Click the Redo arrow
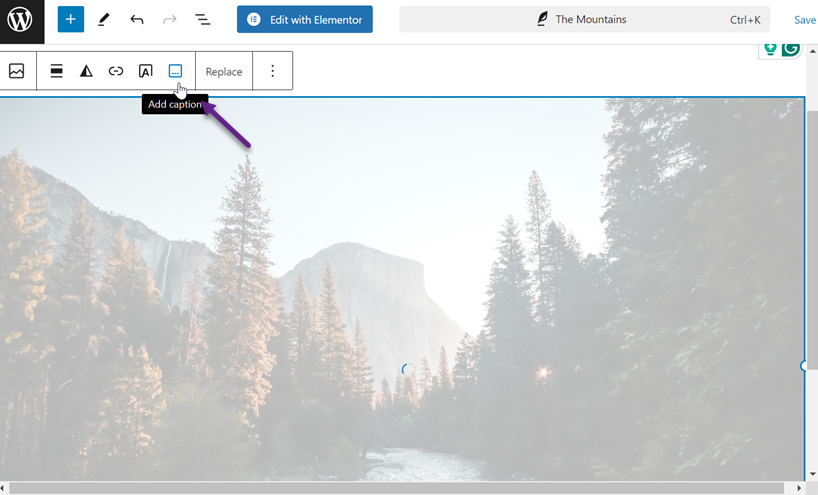818x495 pixels. tap(169, 20)
